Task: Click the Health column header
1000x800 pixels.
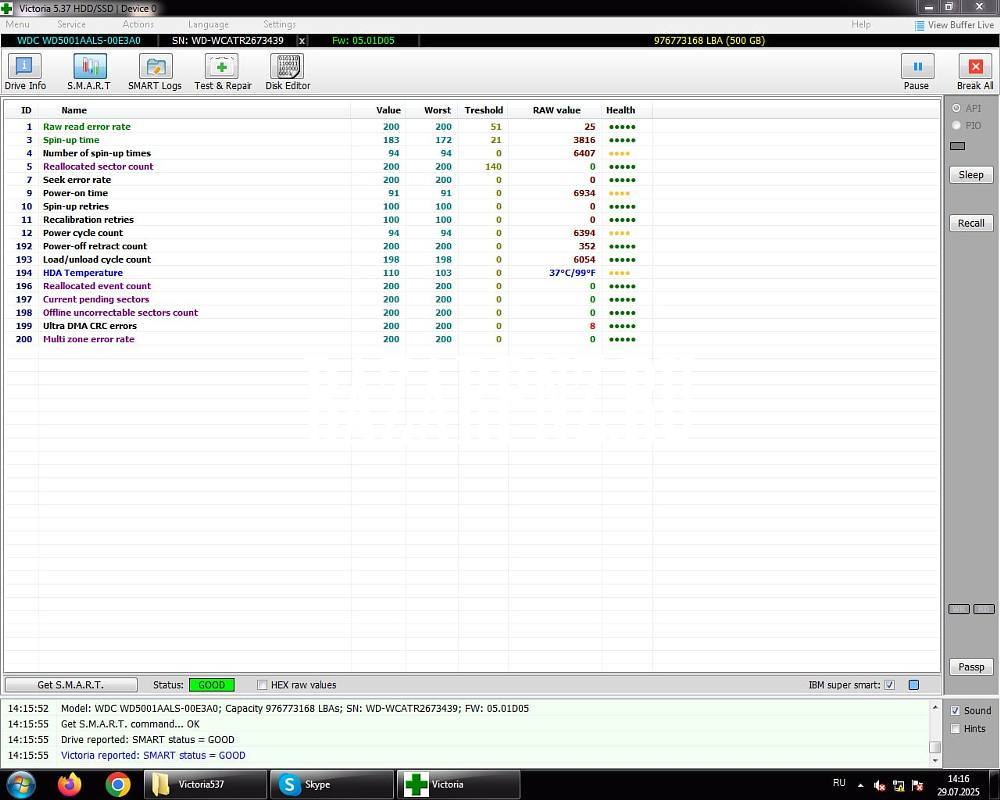Action: 621,110
